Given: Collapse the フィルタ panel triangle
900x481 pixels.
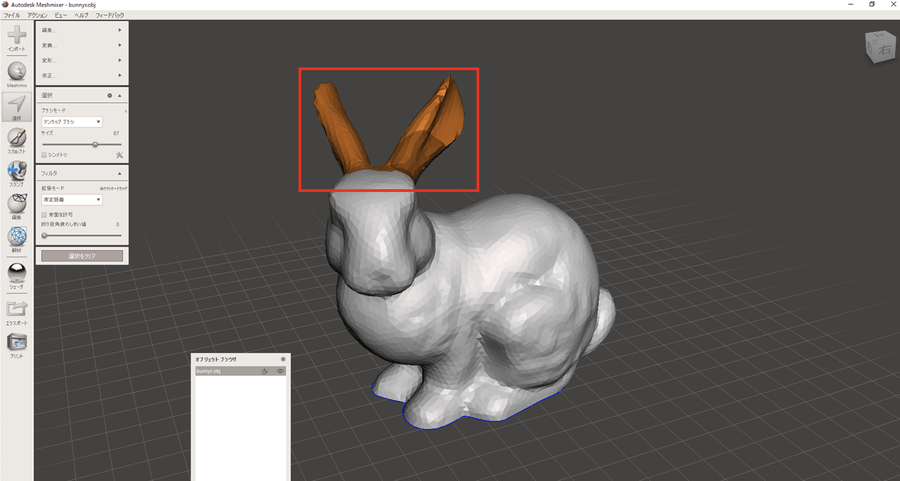Looking at the screenshot, I should (119, 173).
